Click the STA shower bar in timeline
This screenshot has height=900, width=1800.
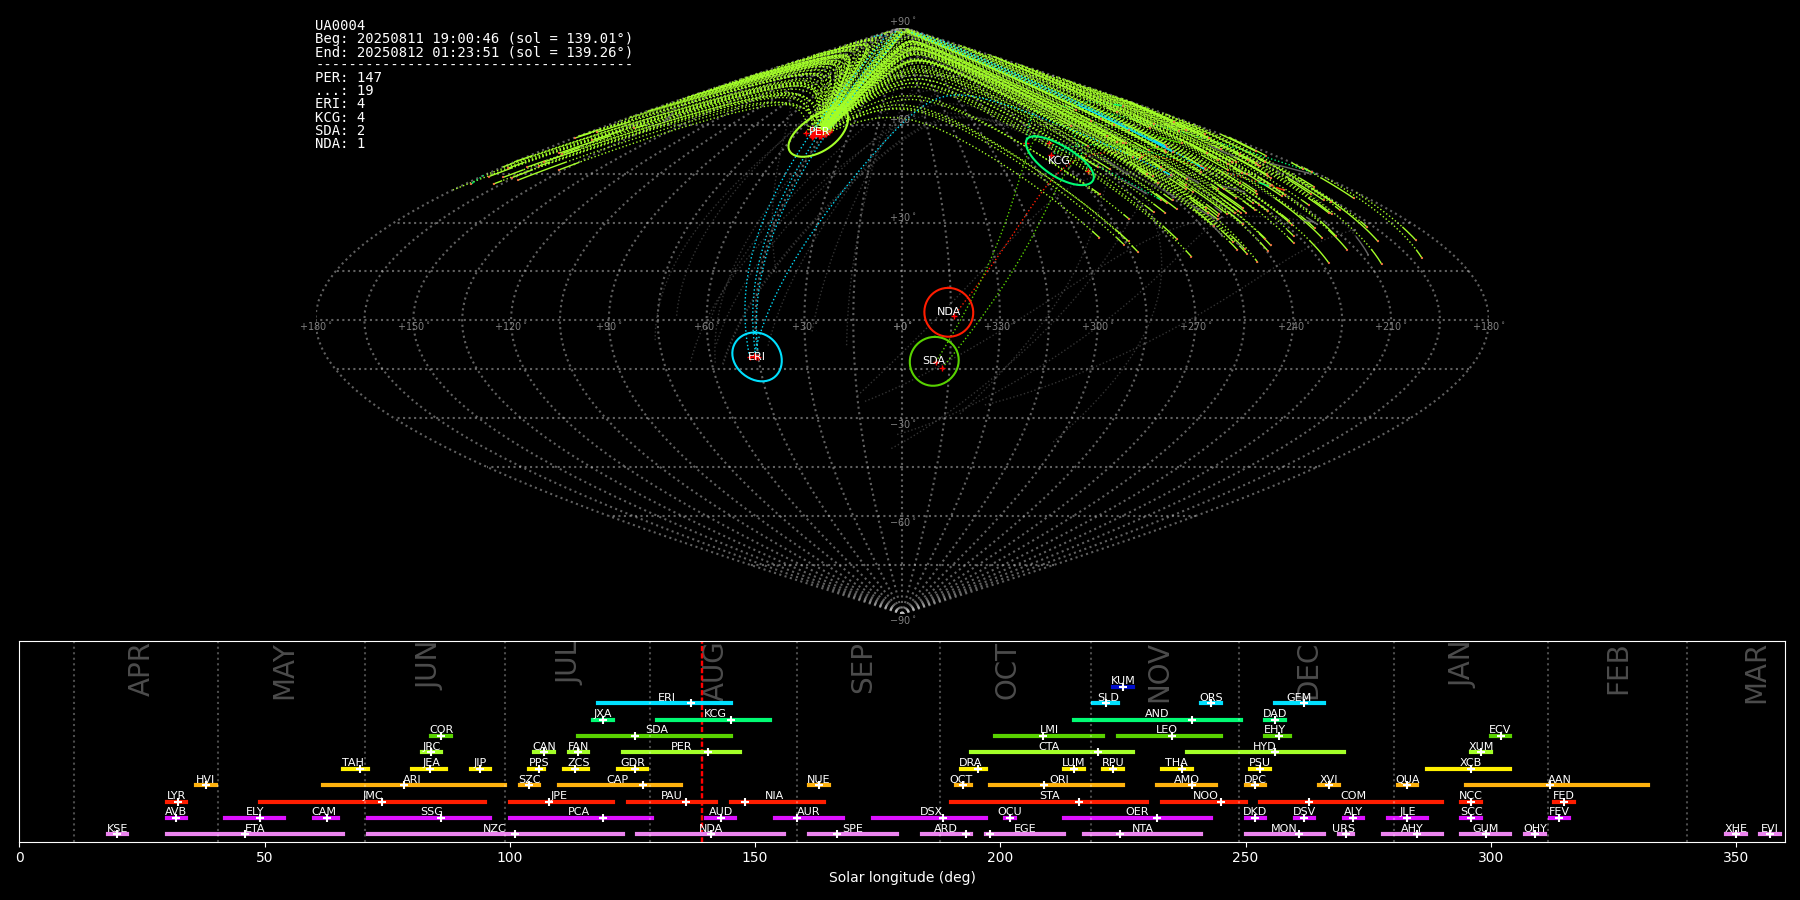tap(1049, 802)
